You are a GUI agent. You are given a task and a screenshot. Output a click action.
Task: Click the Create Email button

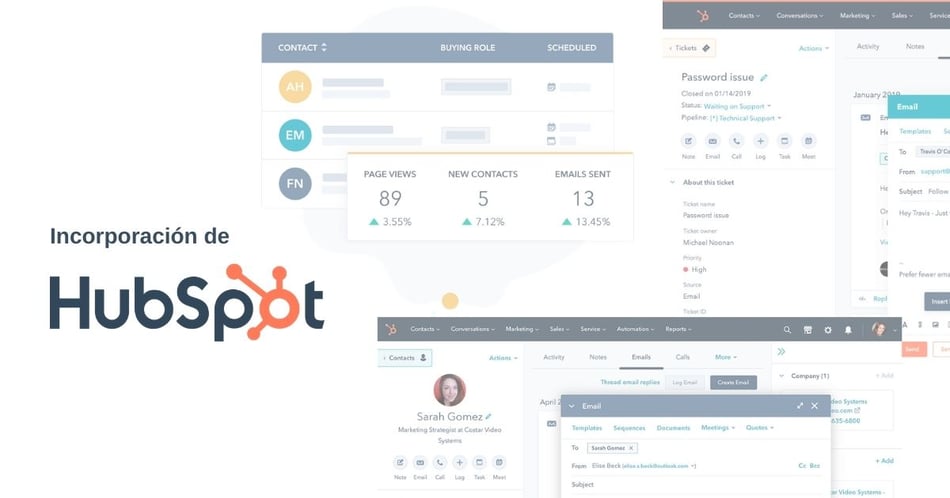tap(733, 382)
